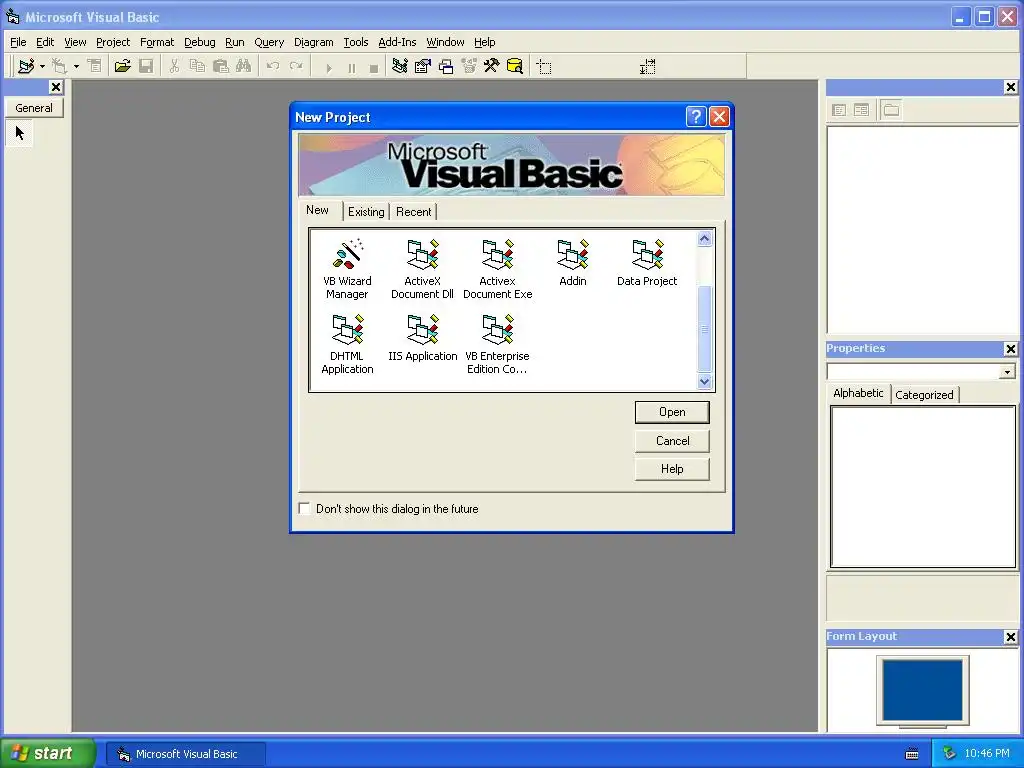
Task: Open the Query menu
Action: coord(269,42)
